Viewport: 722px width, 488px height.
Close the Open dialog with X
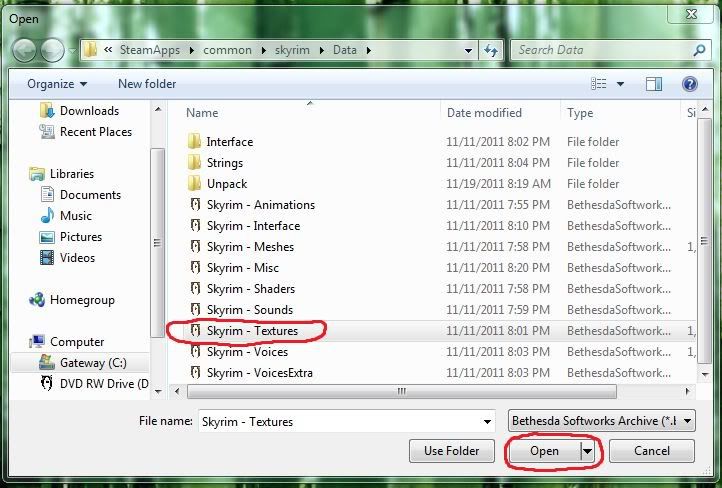(x=691, y=14)
